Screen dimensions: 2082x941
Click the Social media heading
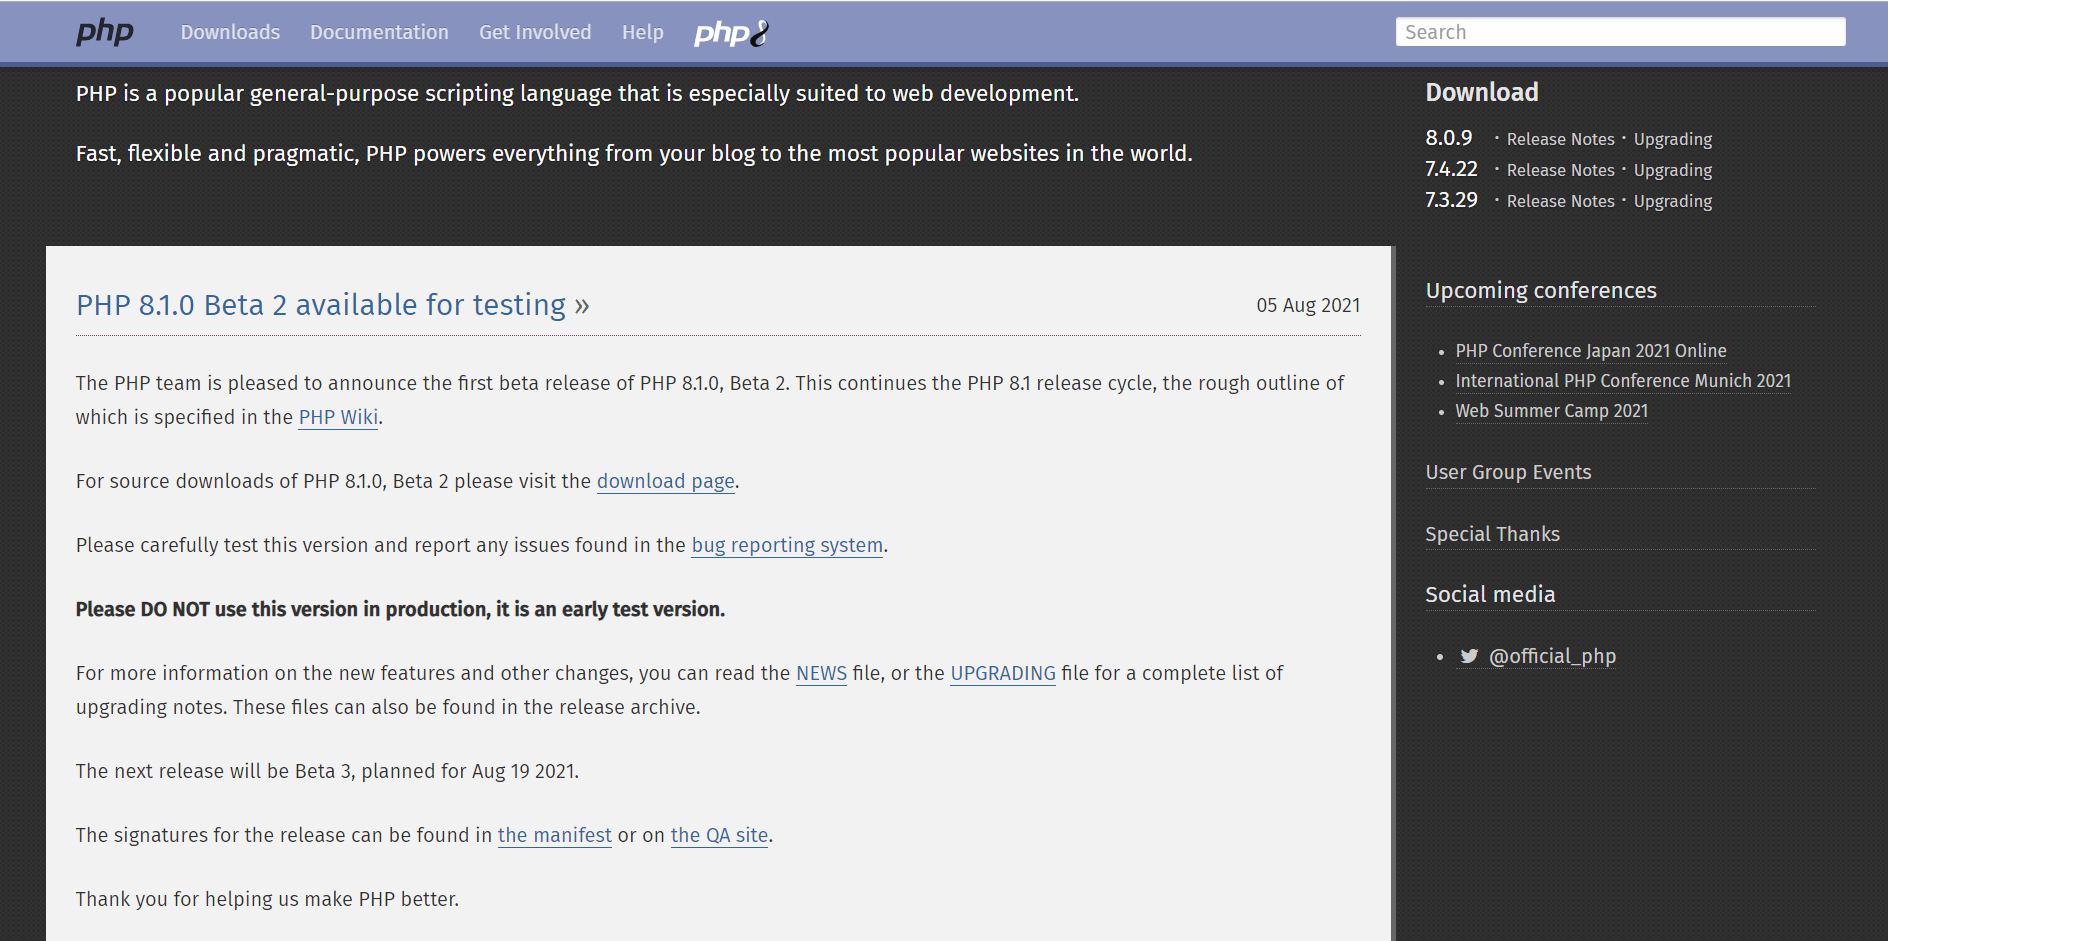tap(1490, 594)
